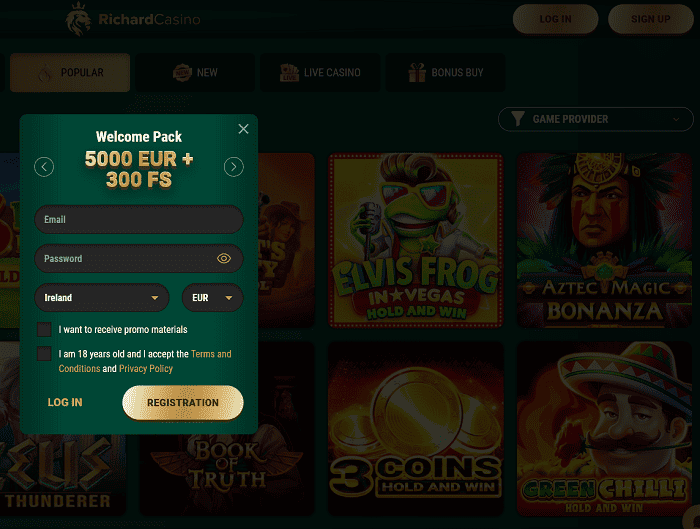Image resolution: width=700 pixels, height=529 pixels.
Task: Click the Richard Casino lion logo
Action: (79, 19)
